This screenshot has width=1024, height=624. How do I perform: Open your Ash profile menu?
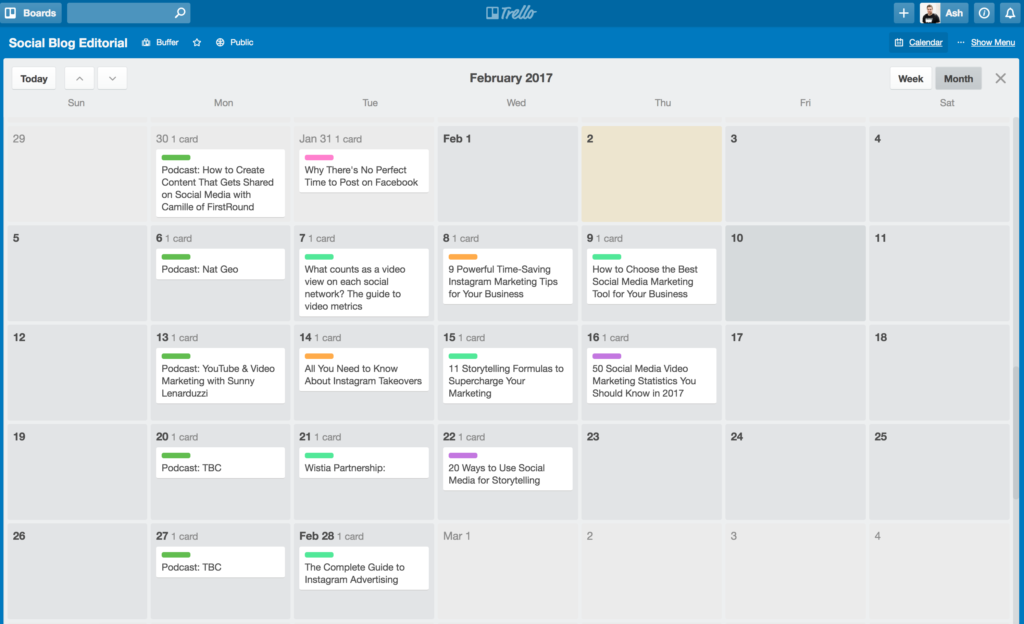click(945, 12)
